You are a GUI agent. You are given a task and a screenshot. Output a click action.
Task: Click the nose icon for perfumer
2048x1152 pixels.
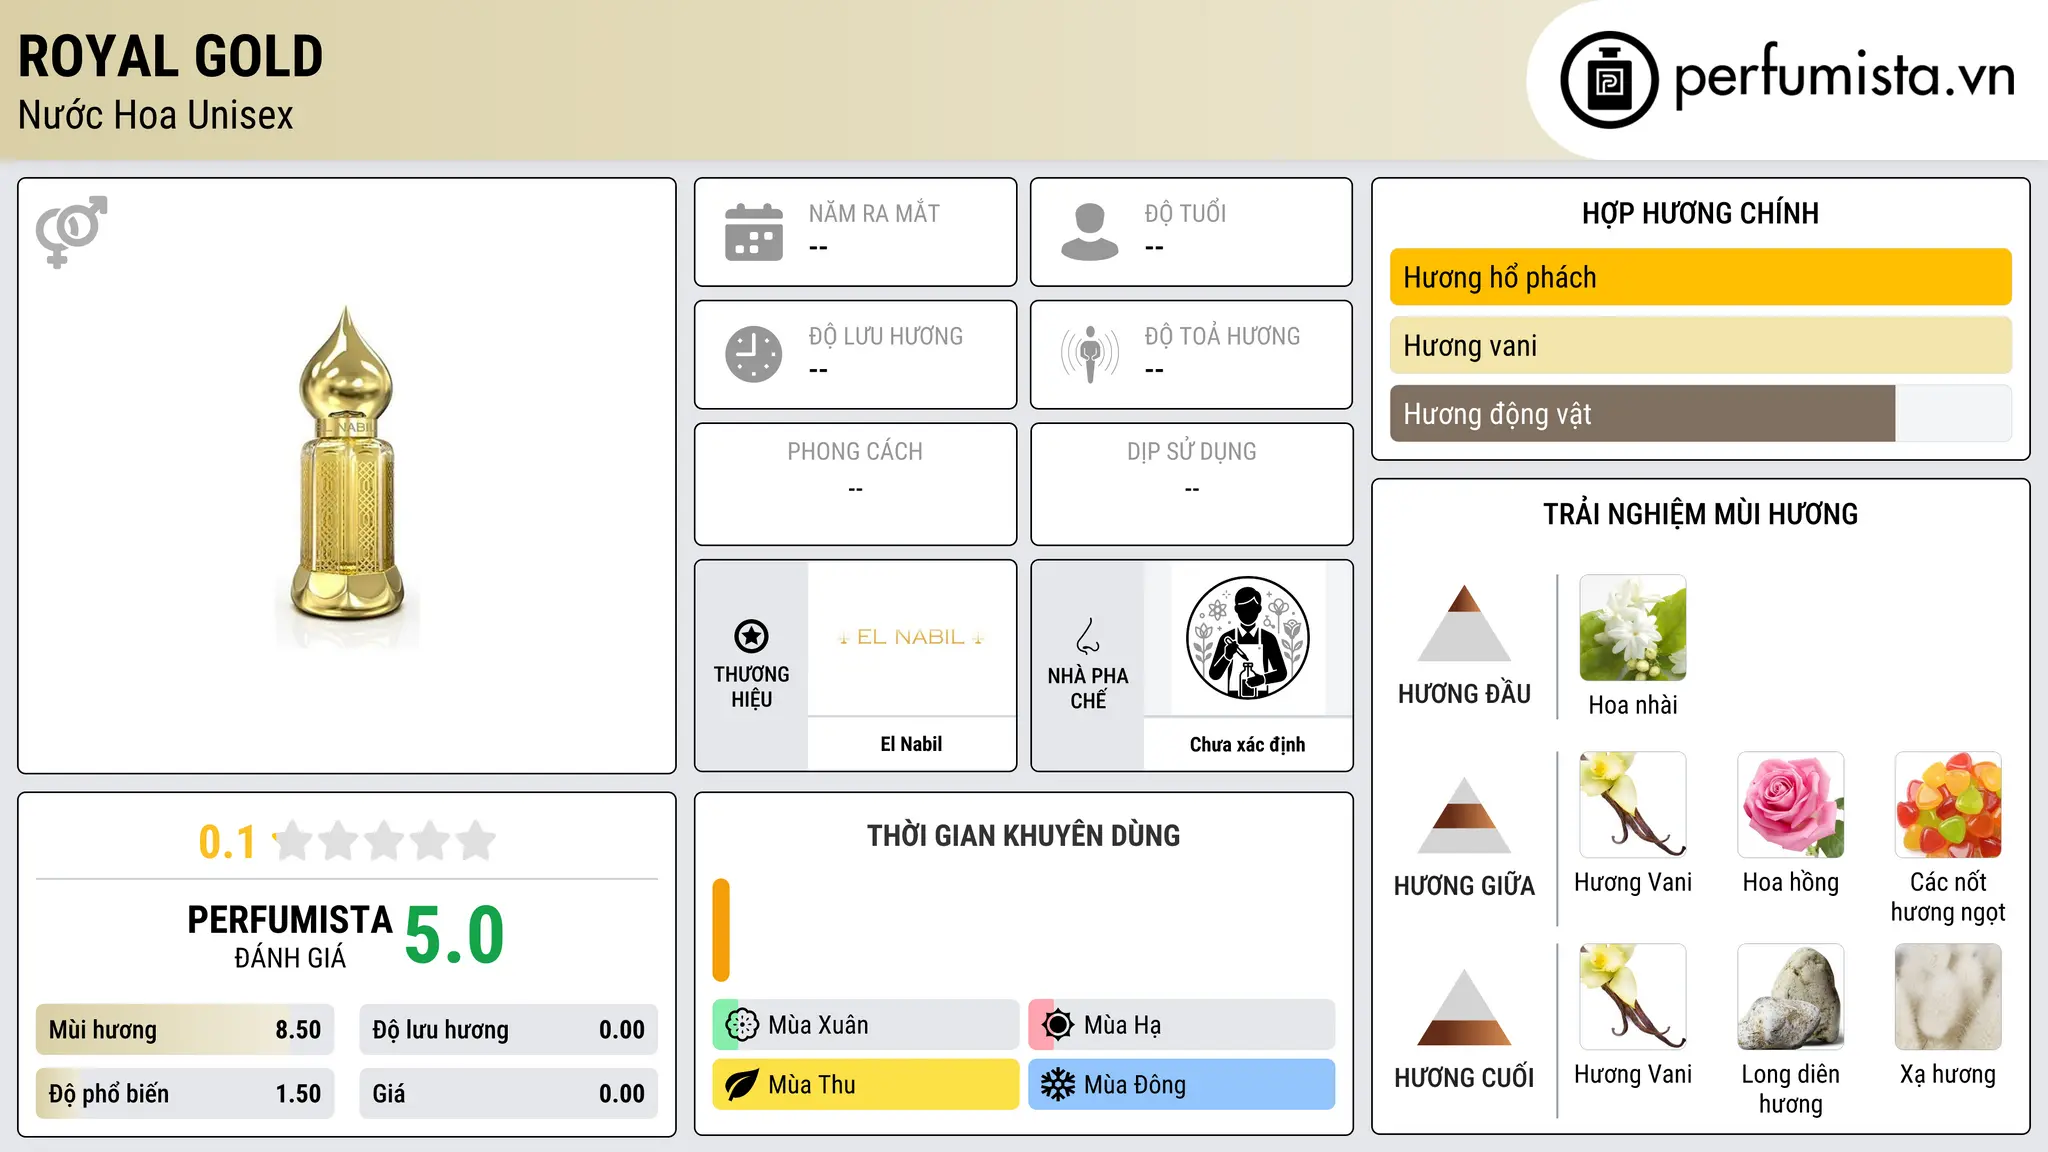tap(1088, 636)
